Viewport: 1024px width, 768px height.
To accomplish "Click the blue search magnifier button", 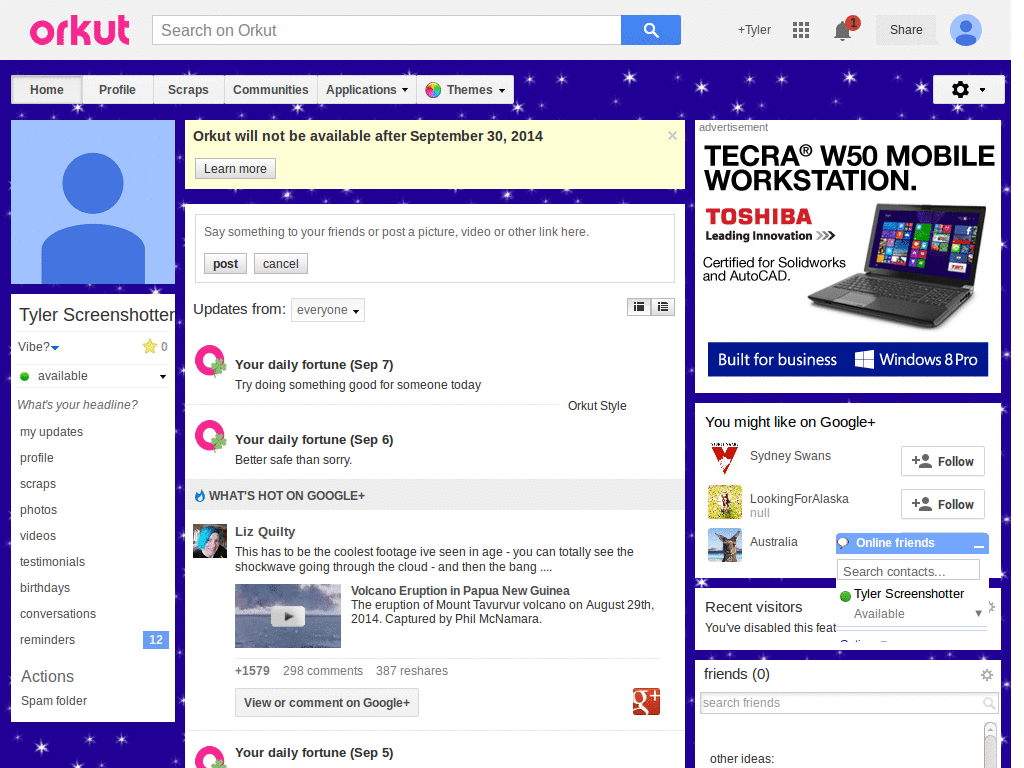I will pos(650,30).
